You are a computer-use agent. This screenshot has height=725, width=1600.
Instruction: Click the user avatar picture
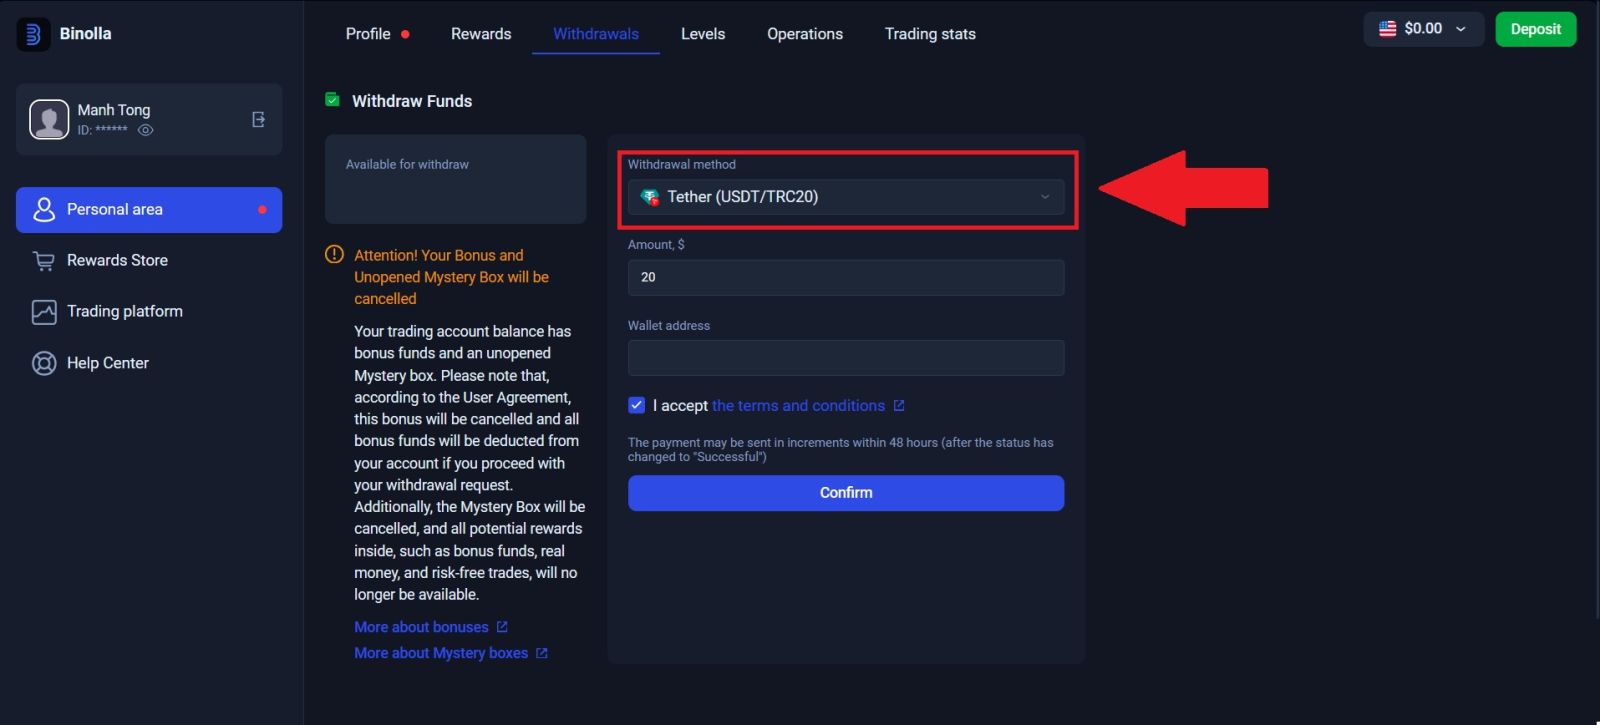coord(49,120)
